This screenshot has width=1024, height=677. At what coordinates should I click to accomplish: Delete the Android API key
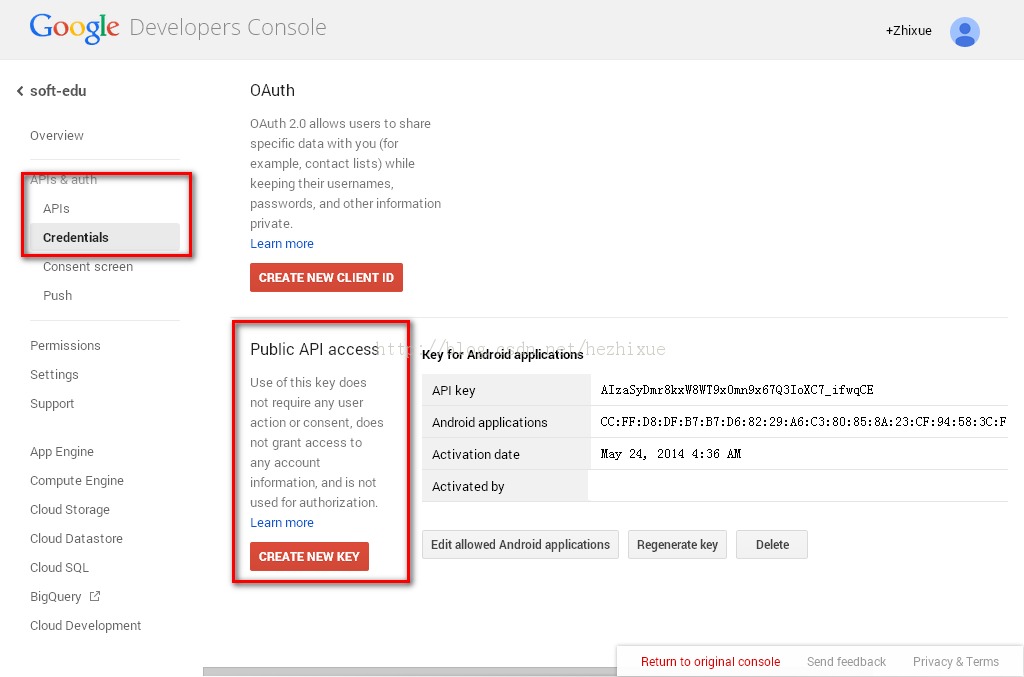(x=772, y=544)
